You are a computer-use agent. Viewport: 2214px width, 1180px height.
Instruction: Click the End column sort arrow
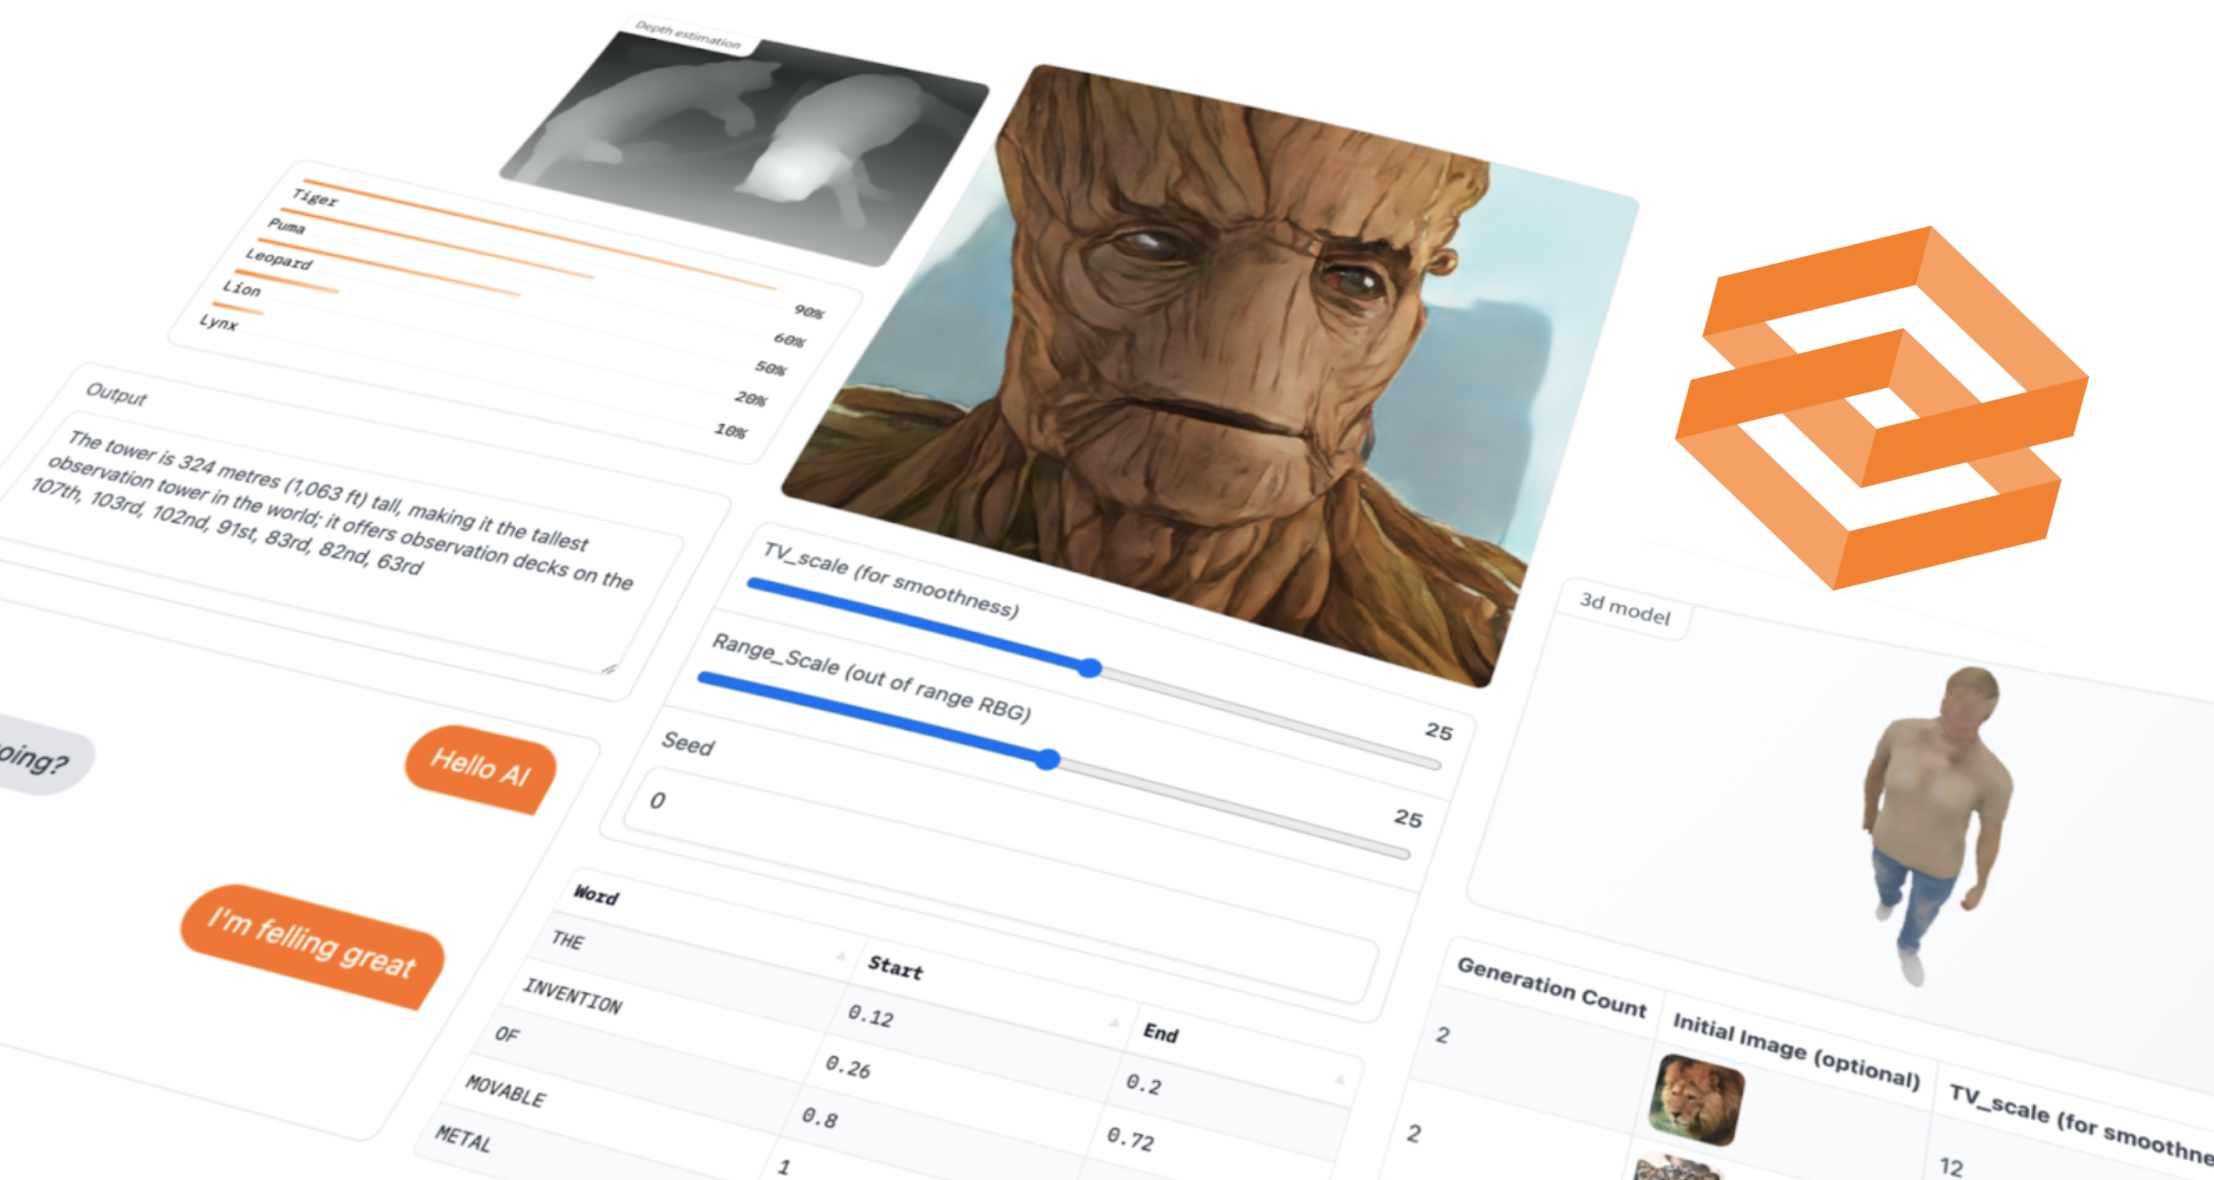click(1339, 1080)
